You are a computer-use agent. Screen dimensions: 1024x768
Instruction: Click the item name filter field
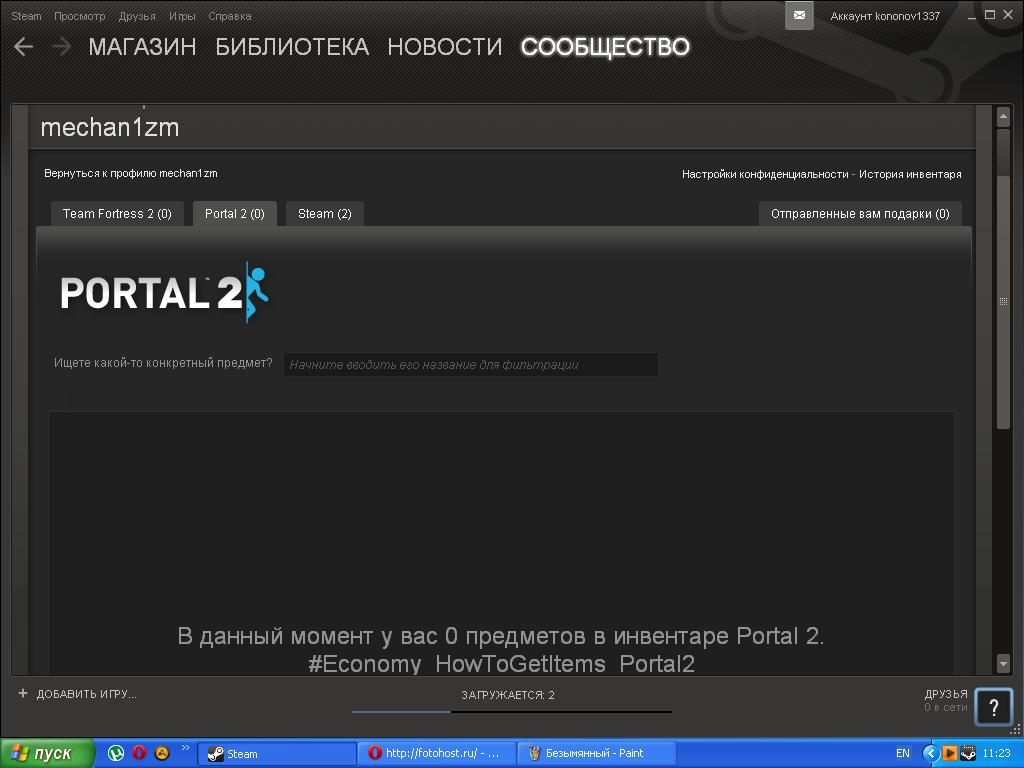(x=470, y=365)
